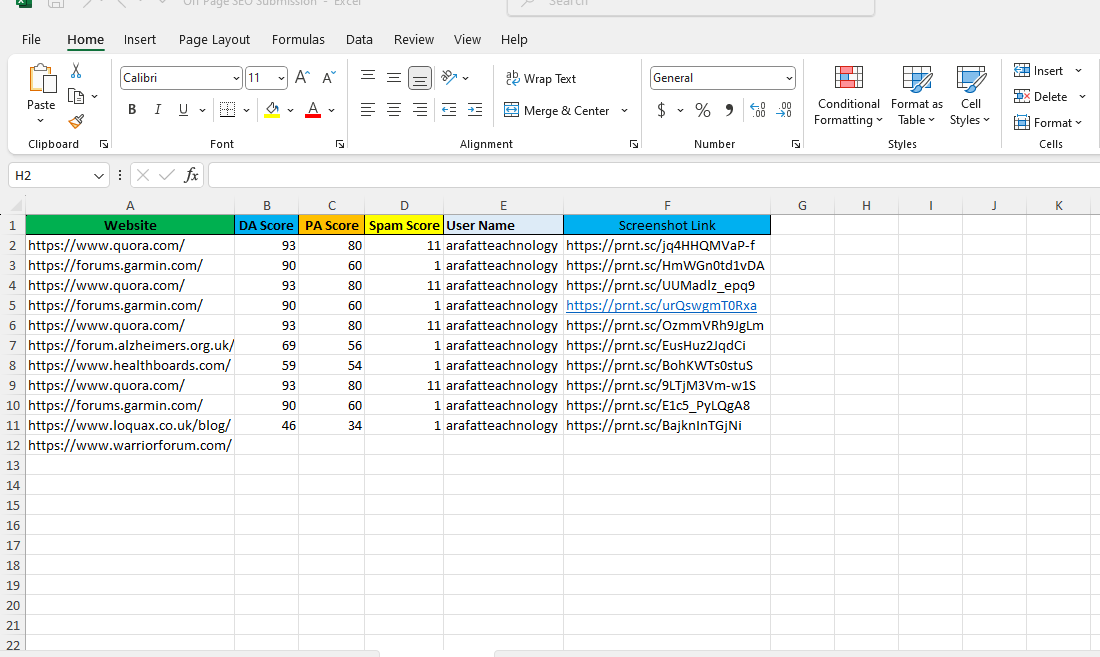Select the Spam Score header cell
1100x657 pixels.
coord(404,225)
